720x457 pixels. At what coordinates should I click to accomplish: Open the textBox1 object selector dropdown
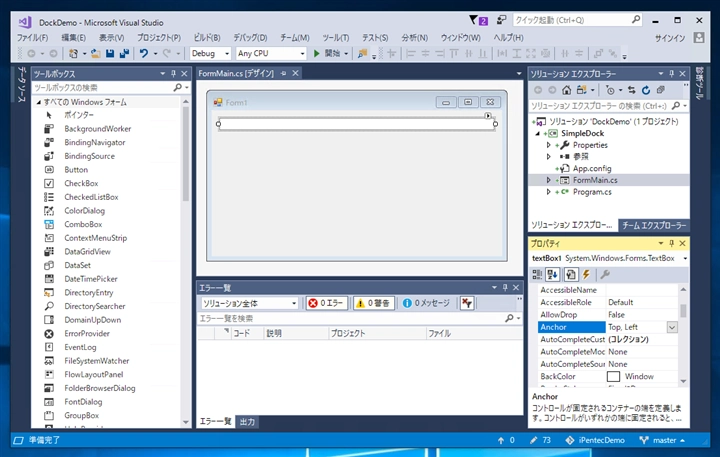pos(685,258)
